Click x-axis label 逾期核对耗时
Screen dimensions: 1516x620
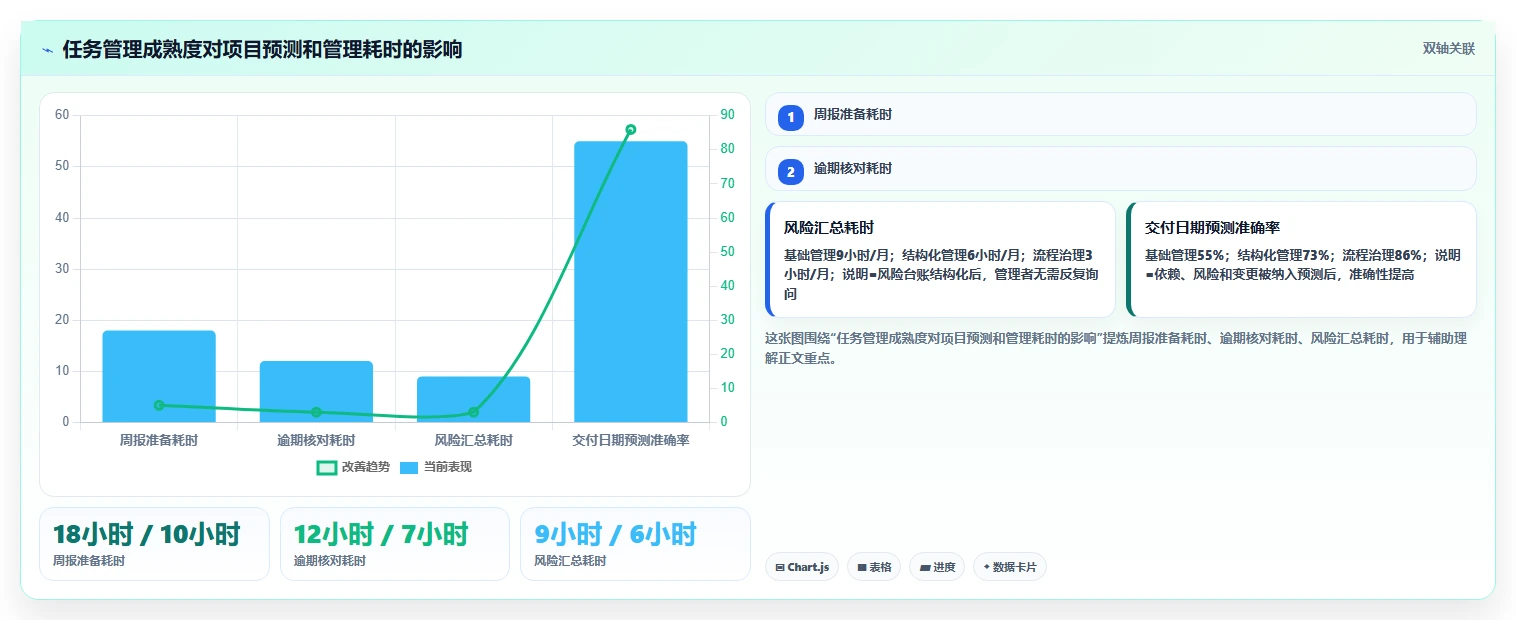click(316, 440)
